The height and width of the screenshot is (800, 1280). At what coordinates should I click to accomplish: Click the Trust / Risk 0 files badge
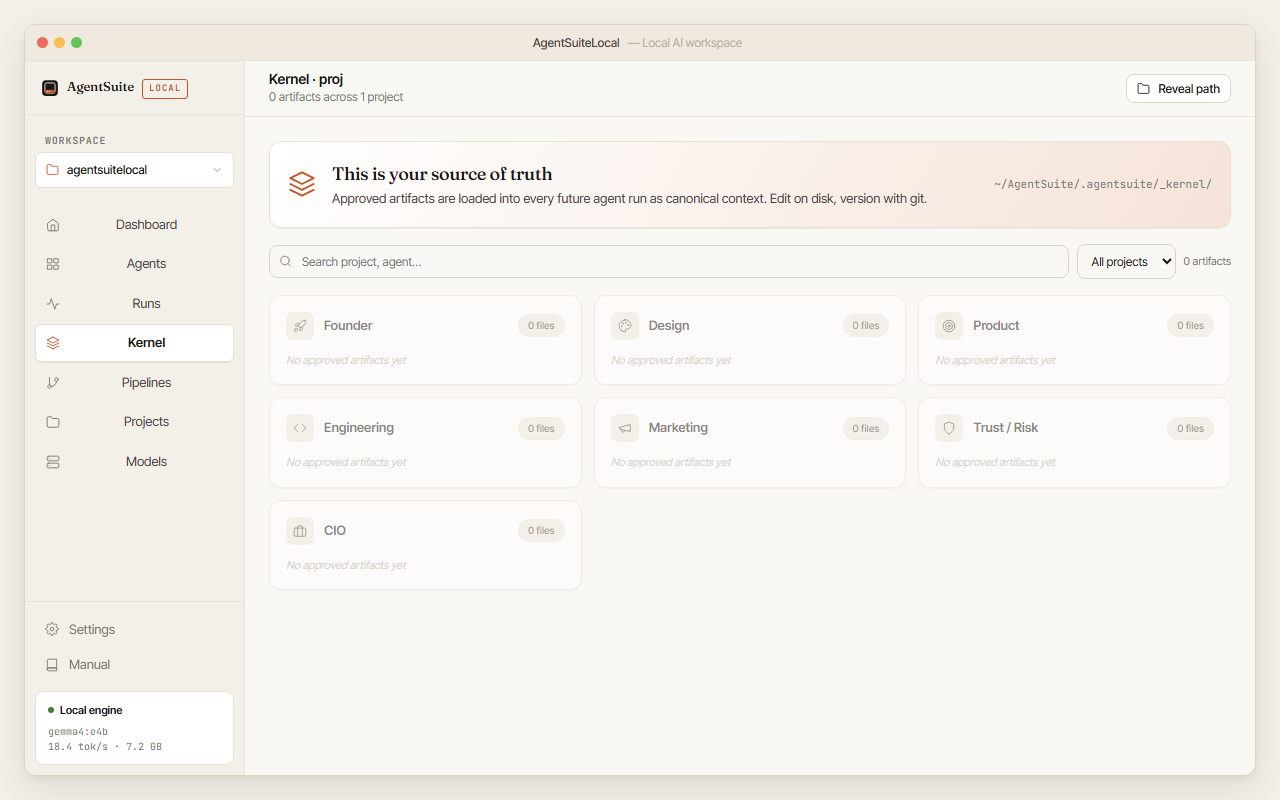(1190, 429)
